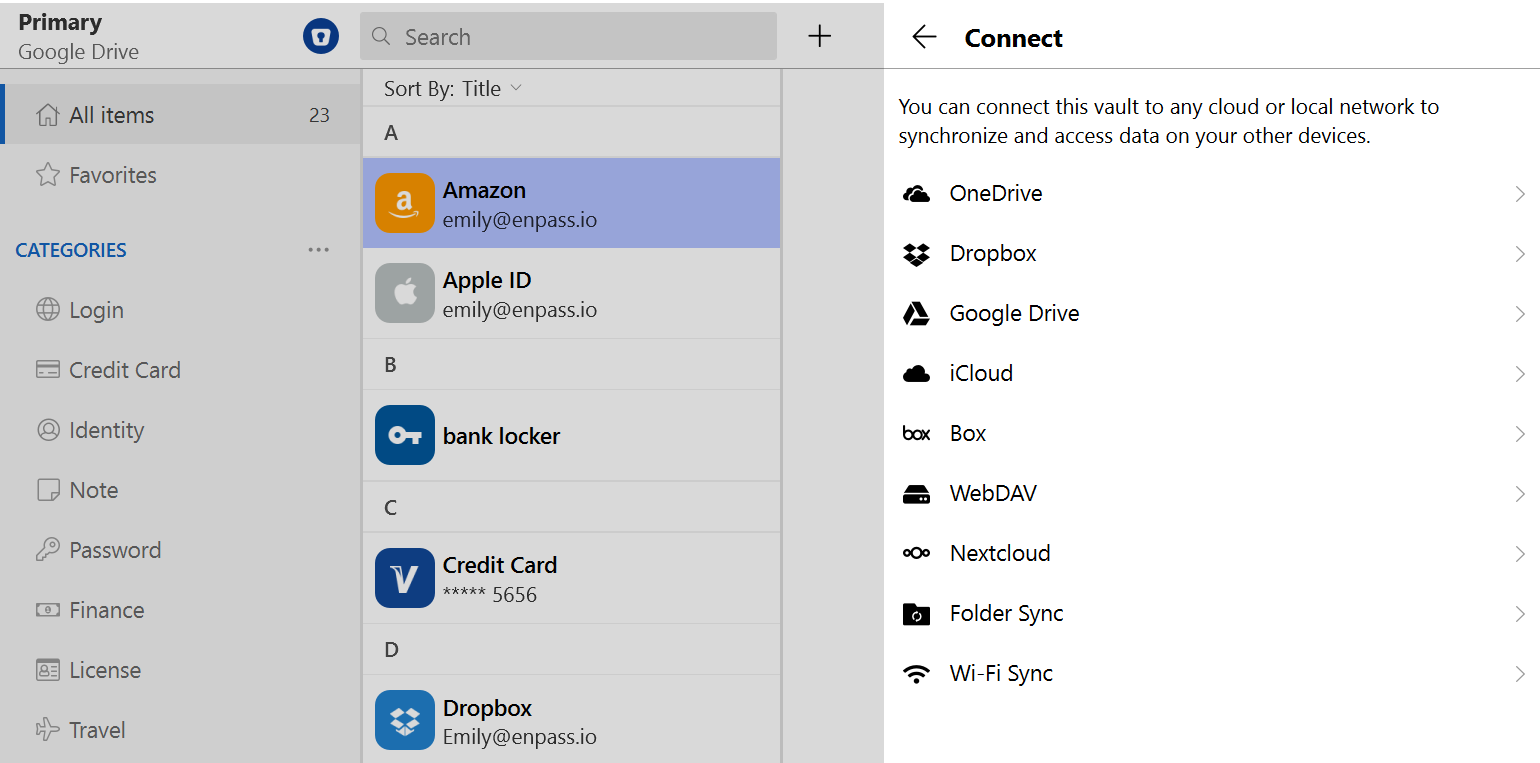Expand iCloud connect option chevron

tap(1520, 374)
